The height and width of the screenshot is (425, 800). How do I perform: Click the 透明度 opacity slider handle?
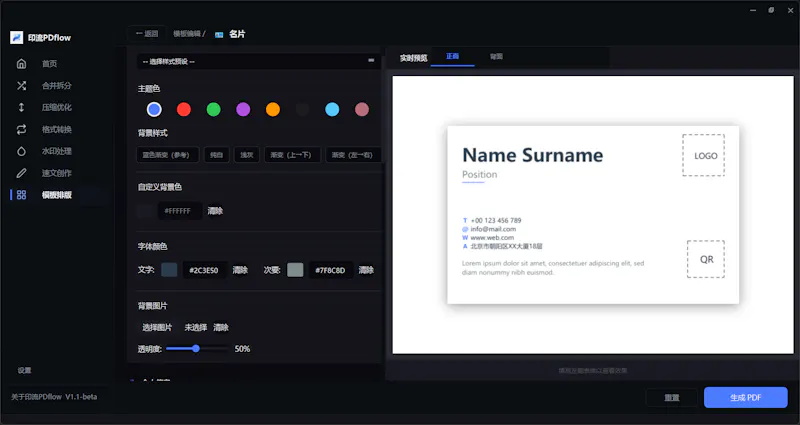tap(196, 349)
